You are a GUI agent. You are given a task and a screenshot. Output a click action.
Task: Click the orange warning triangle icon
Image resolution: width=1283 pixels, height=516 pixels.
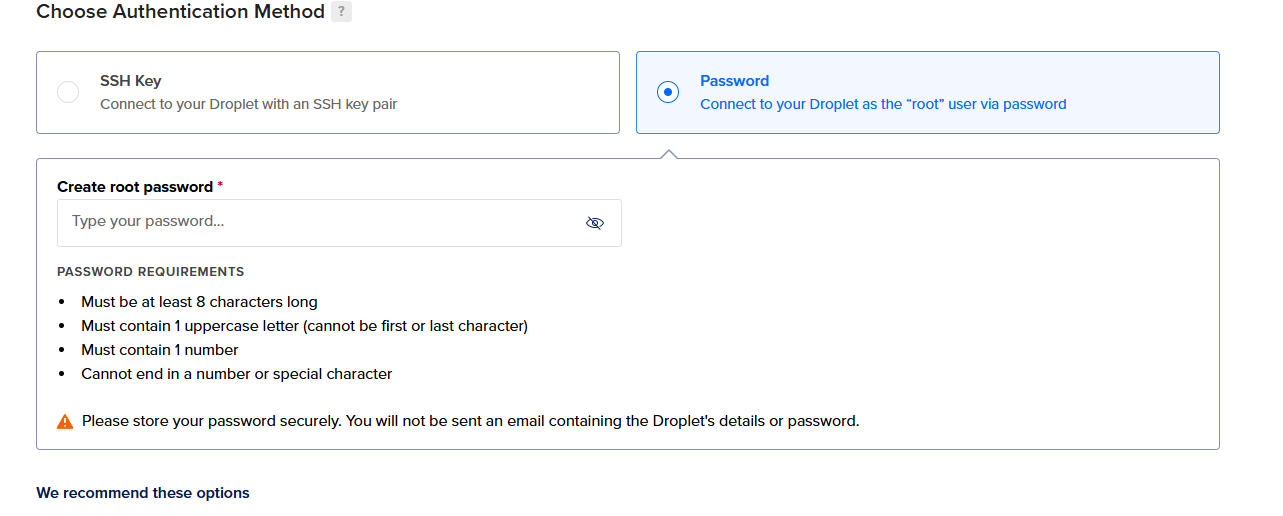coord(65,422)
